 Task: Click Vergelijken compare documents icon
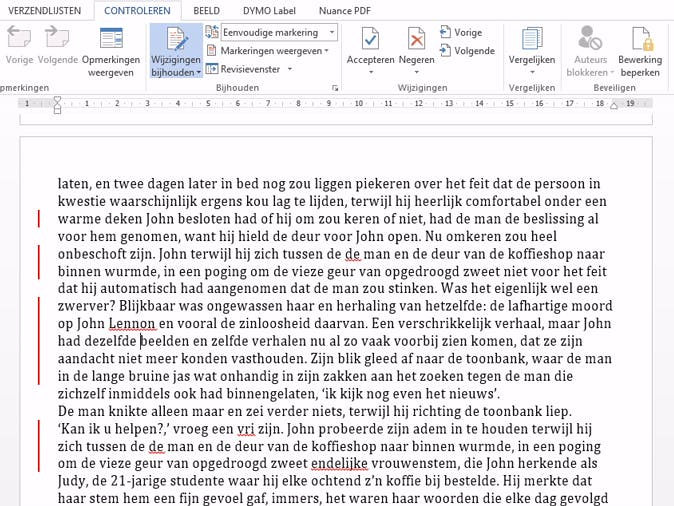pos(532,39)
